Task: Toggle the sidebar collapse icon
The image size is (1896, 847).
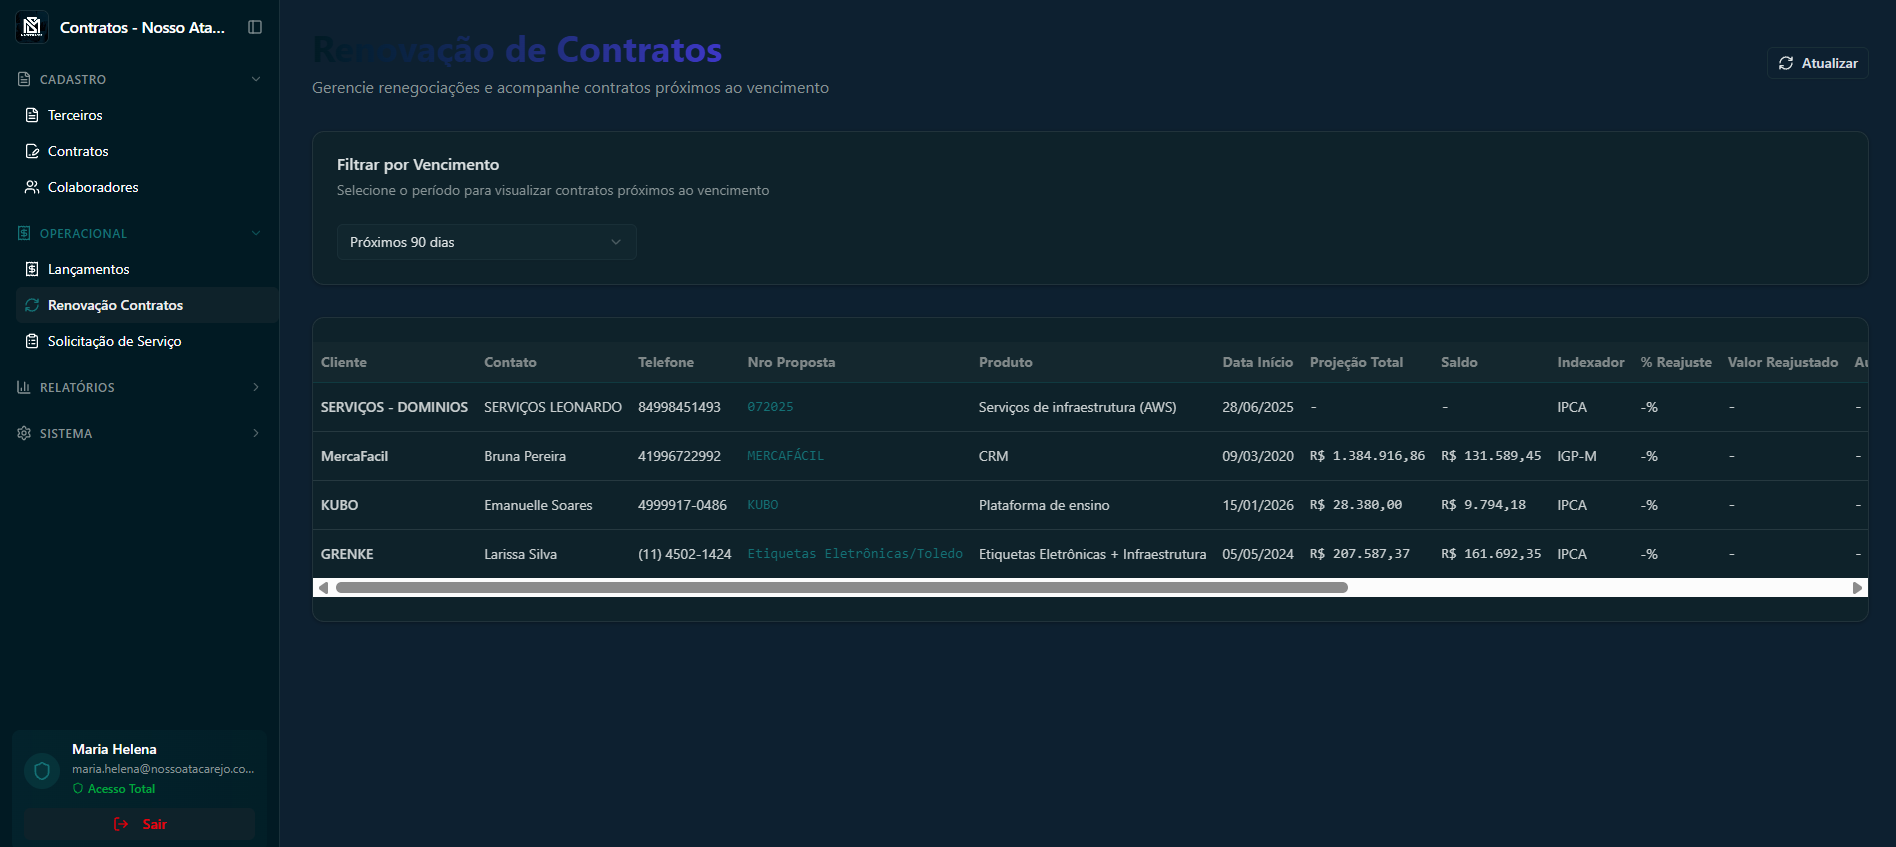Action: tap(255, 27)
